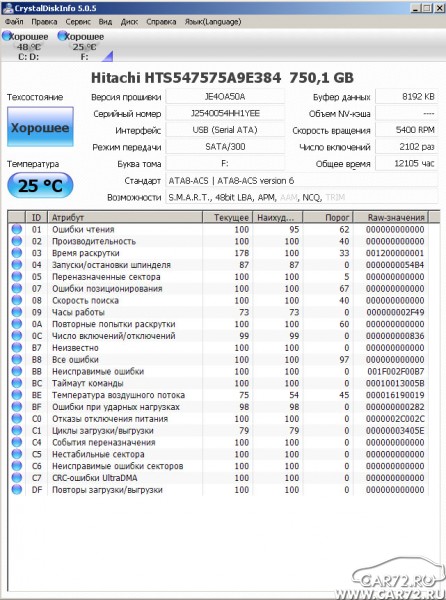Click the CrystalDiskInfo title bar icon
446x600 pixels.
(x=7, y=8)
